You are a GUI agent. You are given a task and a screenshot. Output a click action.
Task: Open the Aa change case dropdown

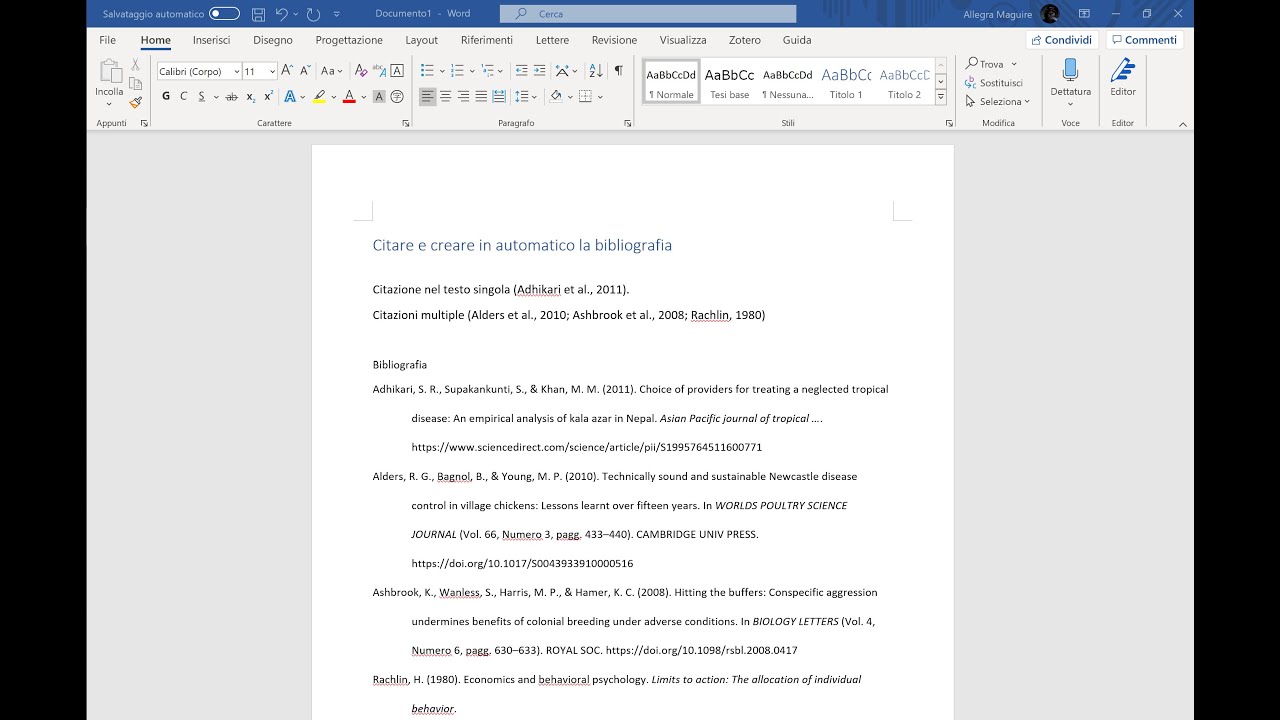click(x=331, y=71)
